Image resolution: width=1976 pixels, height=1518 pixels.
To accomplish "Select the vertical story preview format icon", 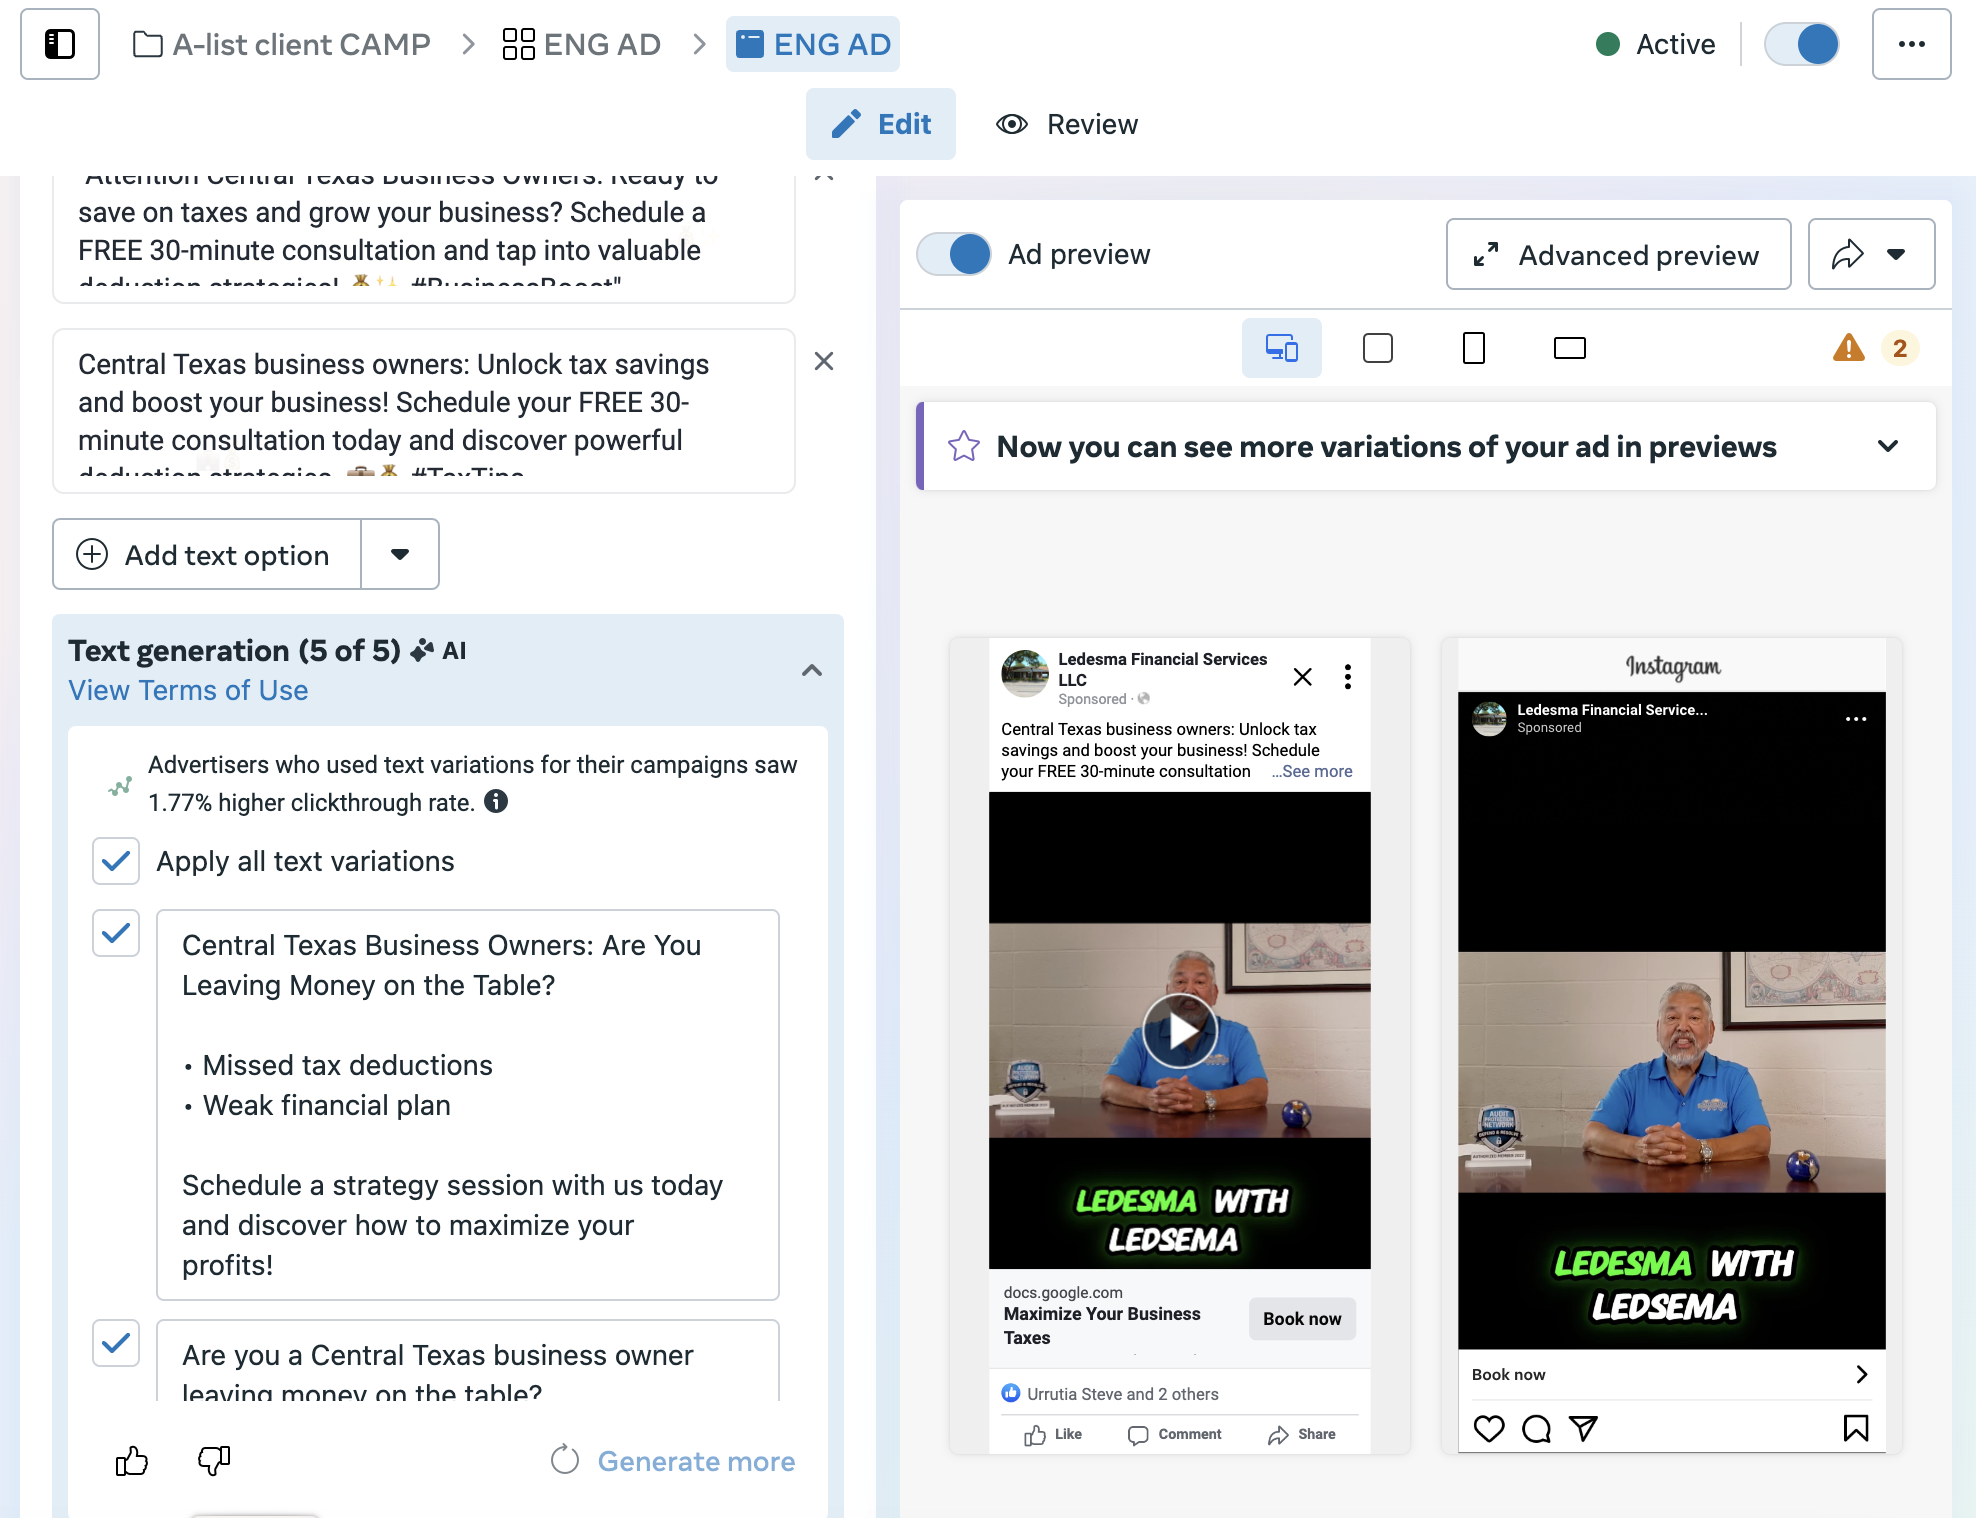I will coord(1473,348).
